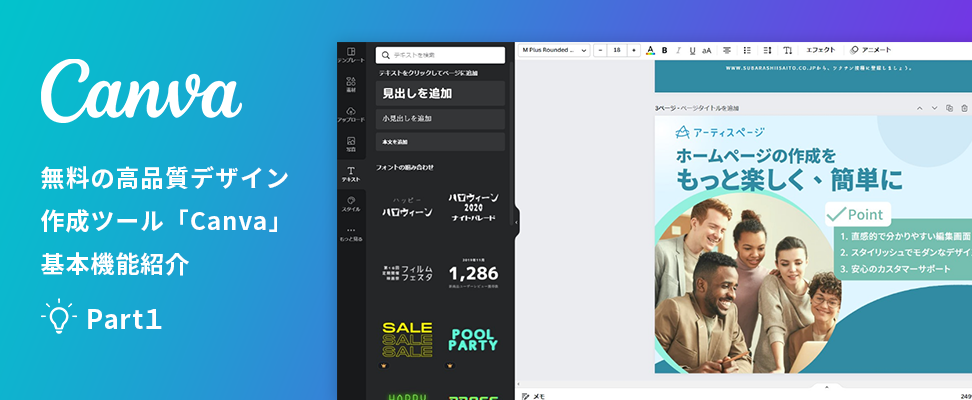972x400 pixels.
Task: Add body text with 本文を追加
Action: click(440, 141)
